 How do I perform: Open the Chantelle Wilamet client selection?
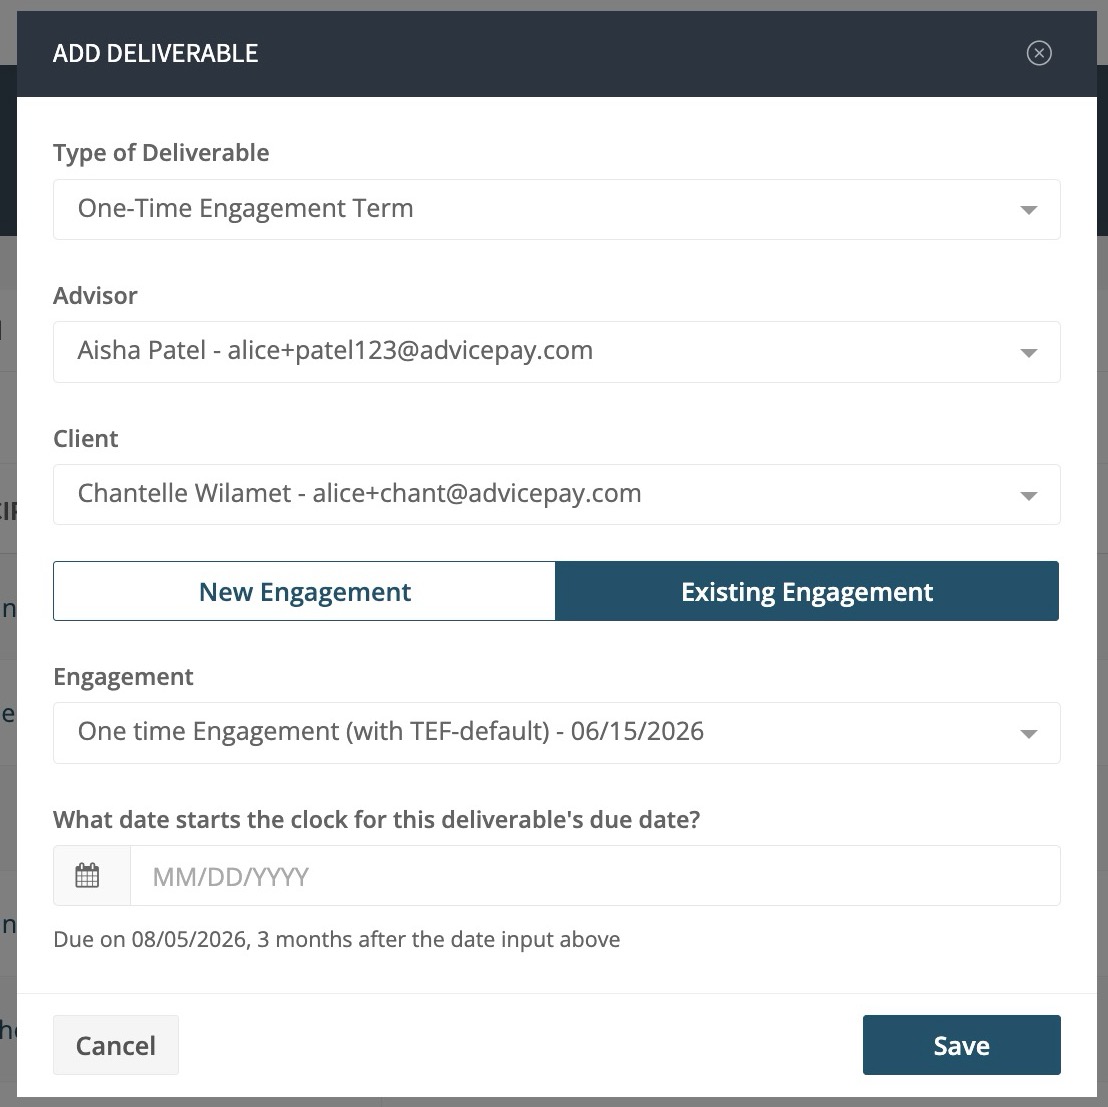(557, 495)
